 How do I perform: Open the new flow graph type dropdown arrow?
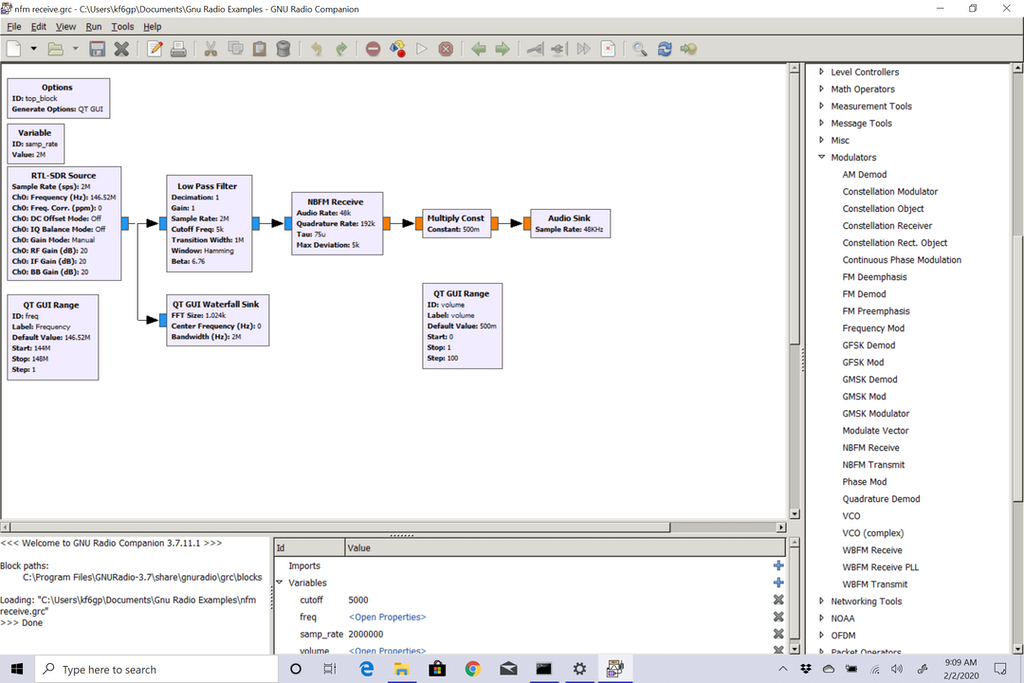pos(33,49)
